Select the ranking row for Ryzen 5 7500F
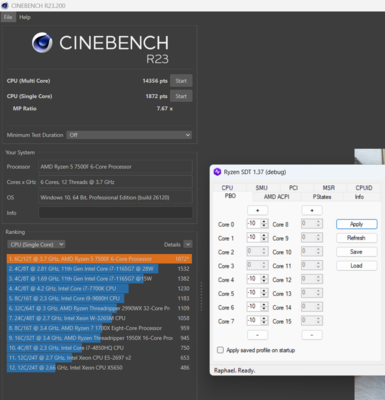This screenshot has height=400, width=385. point(99,259)
